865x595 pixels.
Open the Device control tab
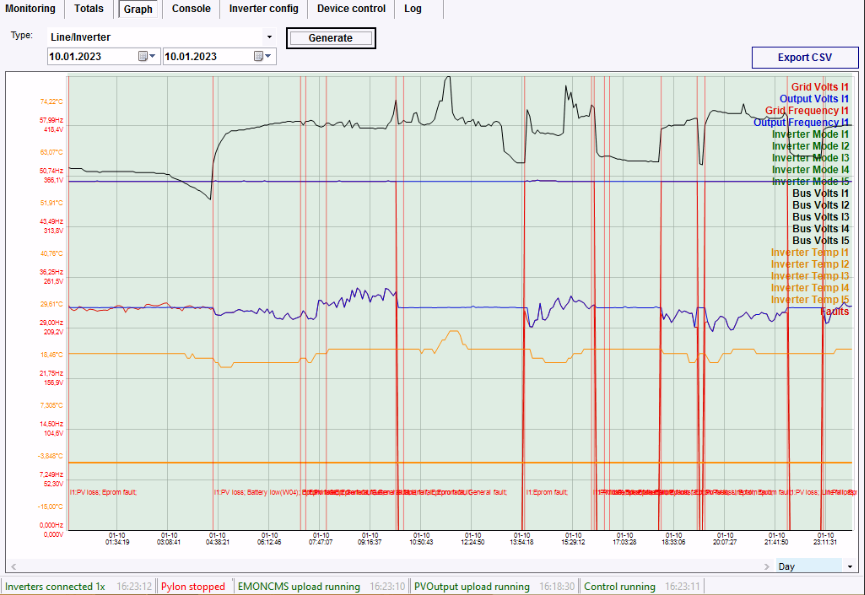tap(351, 9)
